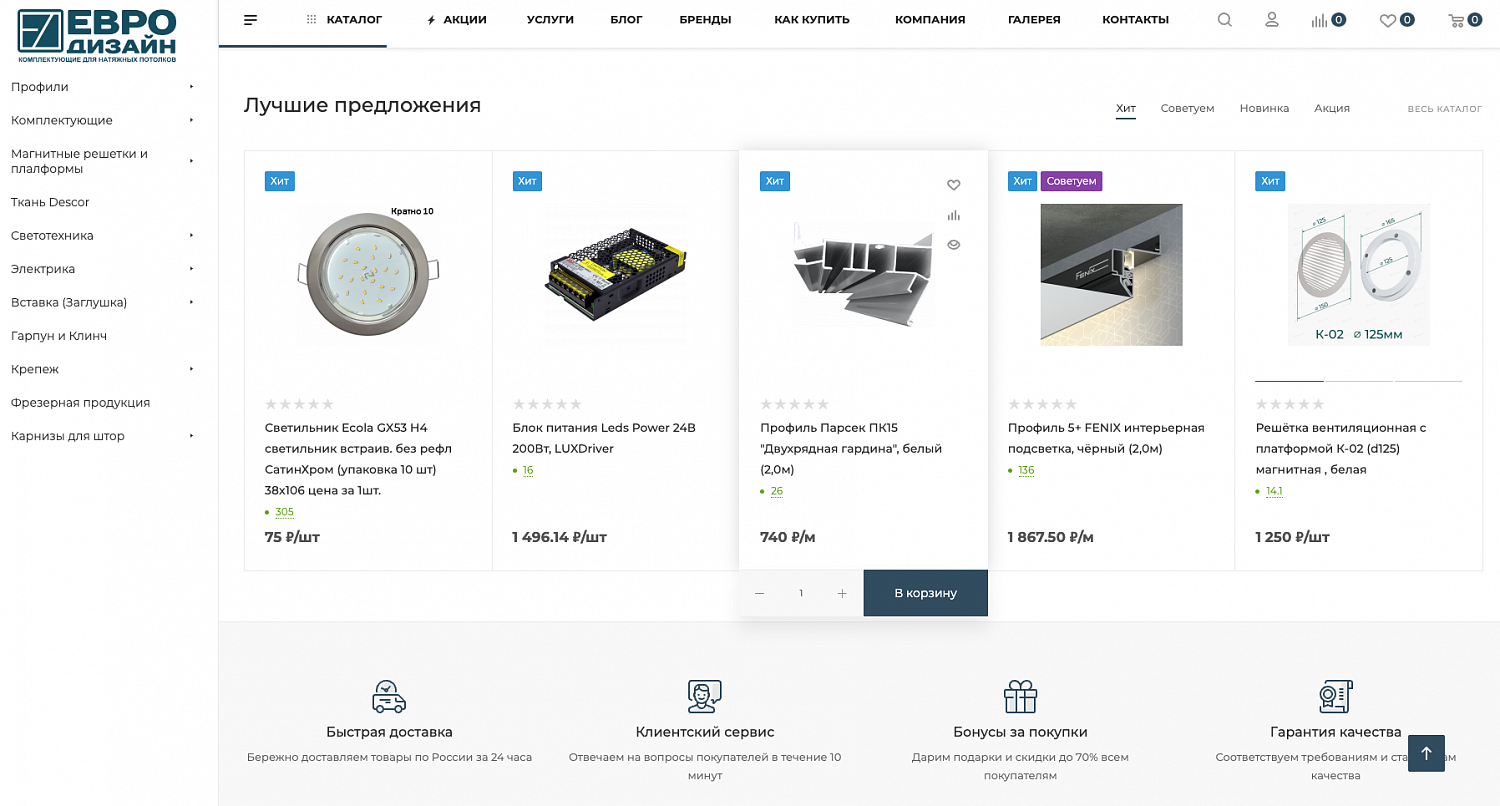Click the Быстрая доставка truck icon

389,696
